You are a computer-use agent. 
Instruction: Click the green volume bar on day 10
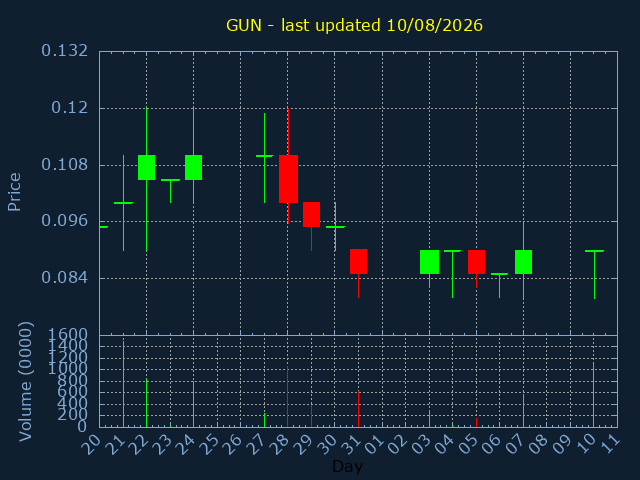pyautogui.click(x=593, y=395)
